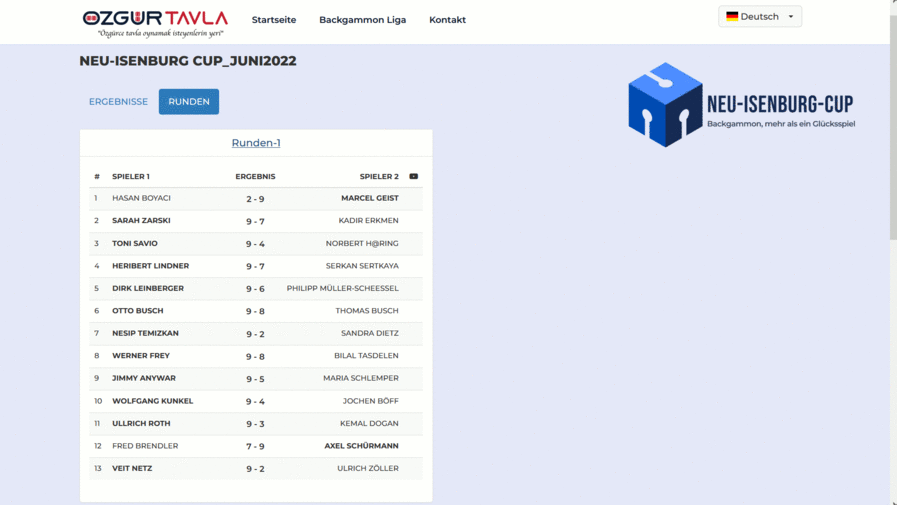The height and width of the screenshot is (505, 897).
Task: Click player name Sarah Zarski
Action: pos(141,221)
